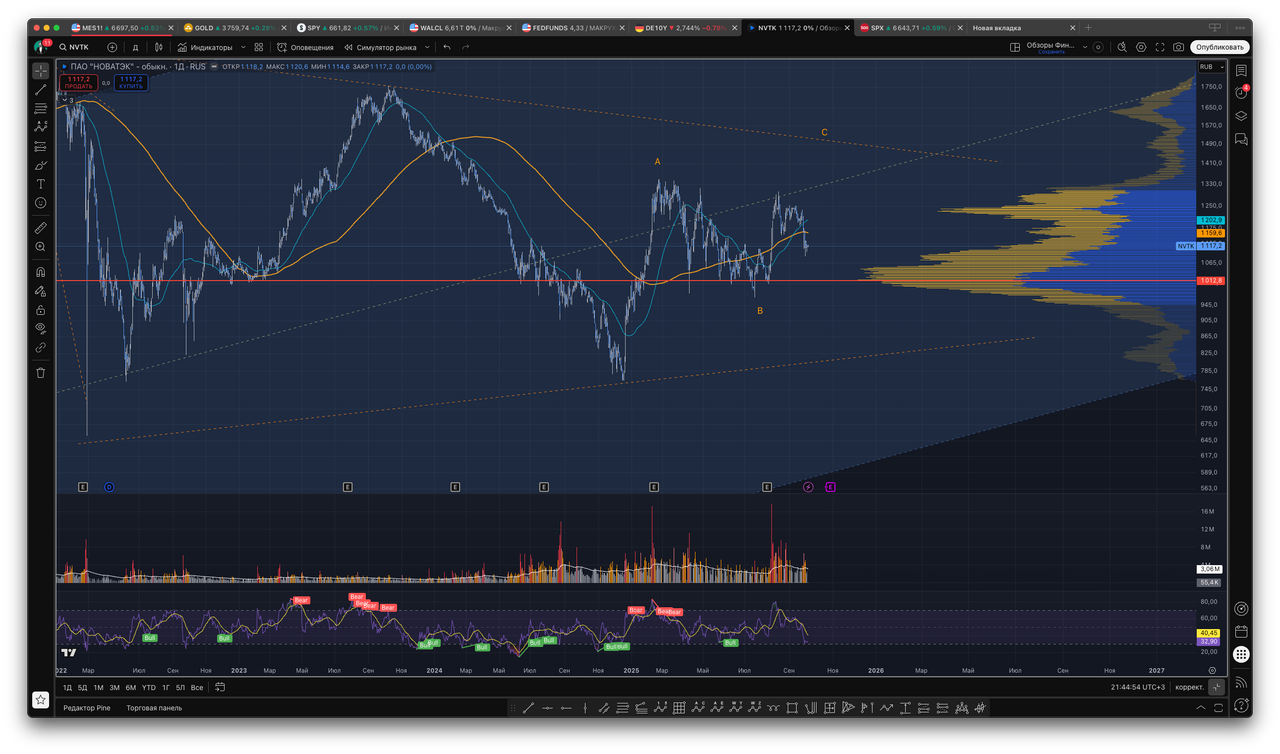Switch to the GOLD browser tab

pyautogui.click(x=221, y=28)
